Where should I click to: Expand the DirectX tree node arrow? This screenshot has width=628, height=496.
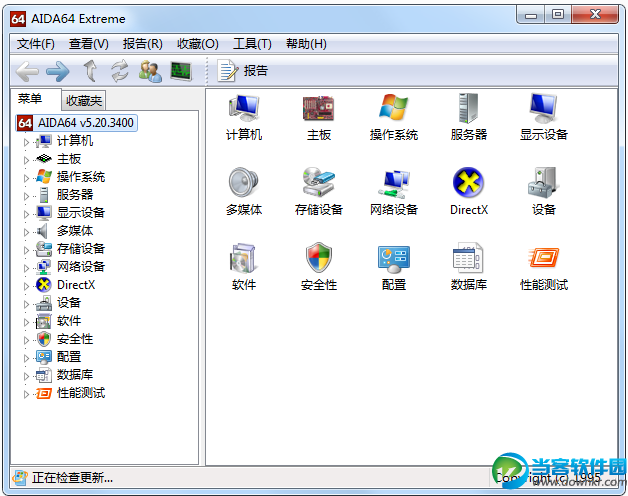(26, 286)
